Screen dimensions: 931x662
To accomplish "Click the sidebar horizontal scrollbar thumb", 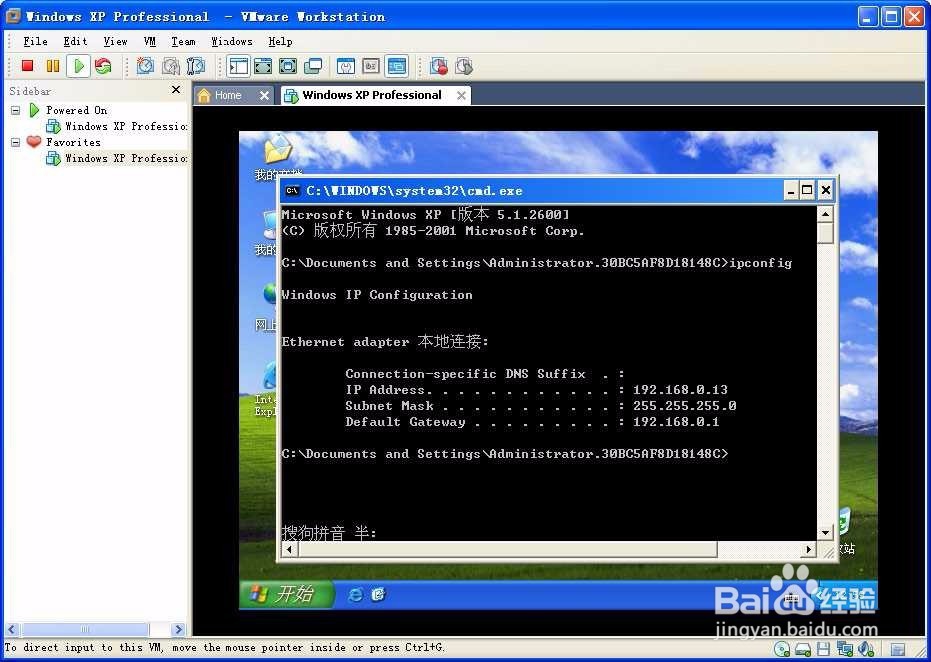I will pos(85,629).
